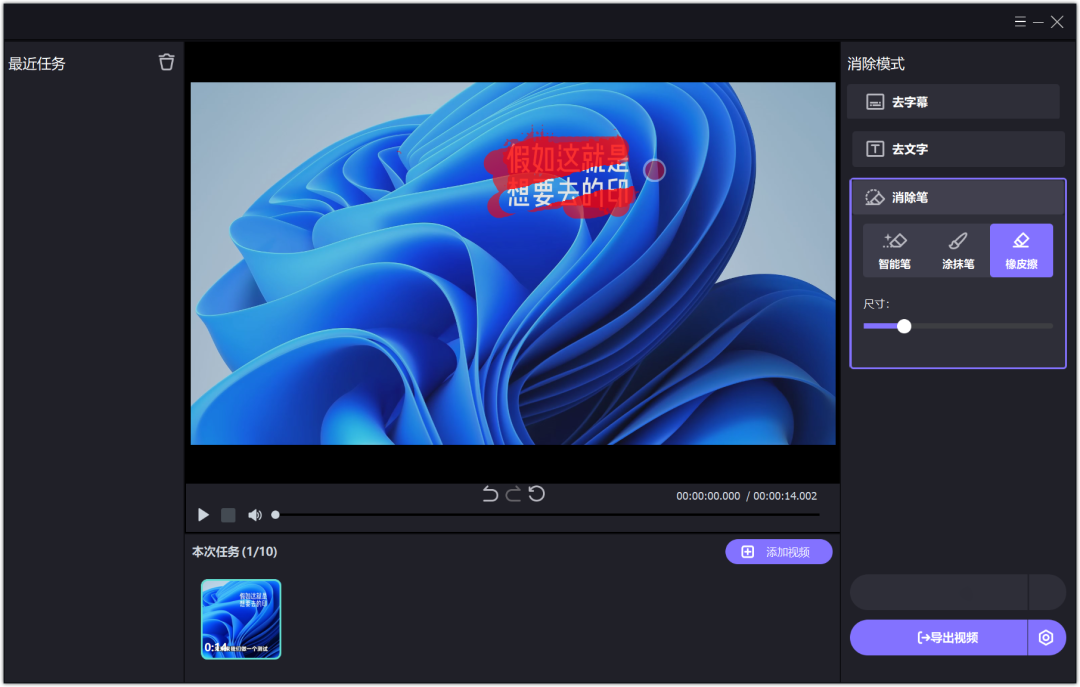Click the 本次任务 (1/10) label
Screen dimensions: 1080x687
pos(234,552)
